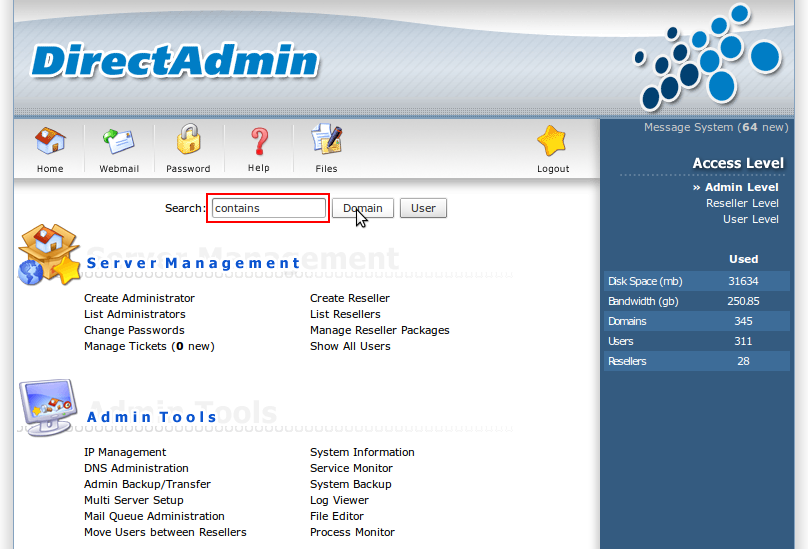Click the Admin Tools monitor icon

(48, 407)
